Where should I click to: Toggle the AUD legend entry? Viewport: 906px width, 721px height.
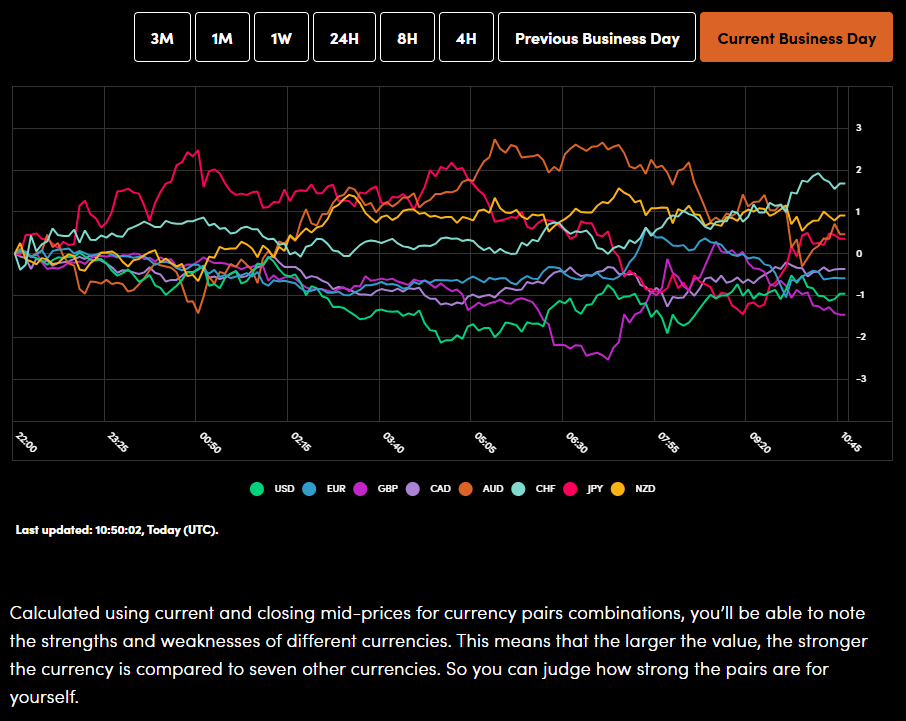[490, 489]
